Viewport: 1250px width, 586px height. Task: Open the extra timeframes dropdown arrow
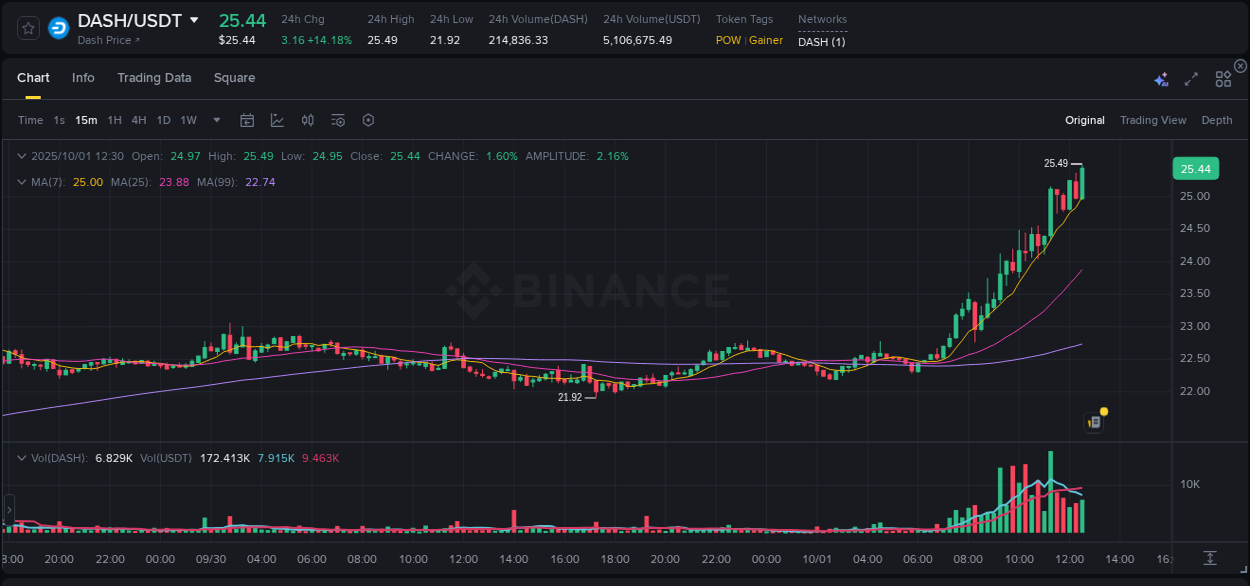215,120
